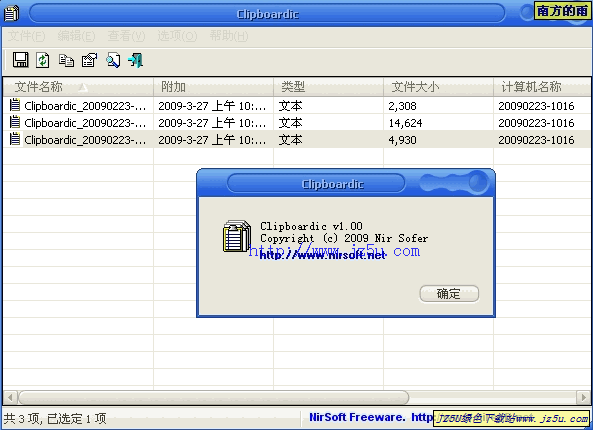The width and height of the screenshot is (593, 430).
Task: Click the computer name in the 4,930 row
Action: [536, 140]
